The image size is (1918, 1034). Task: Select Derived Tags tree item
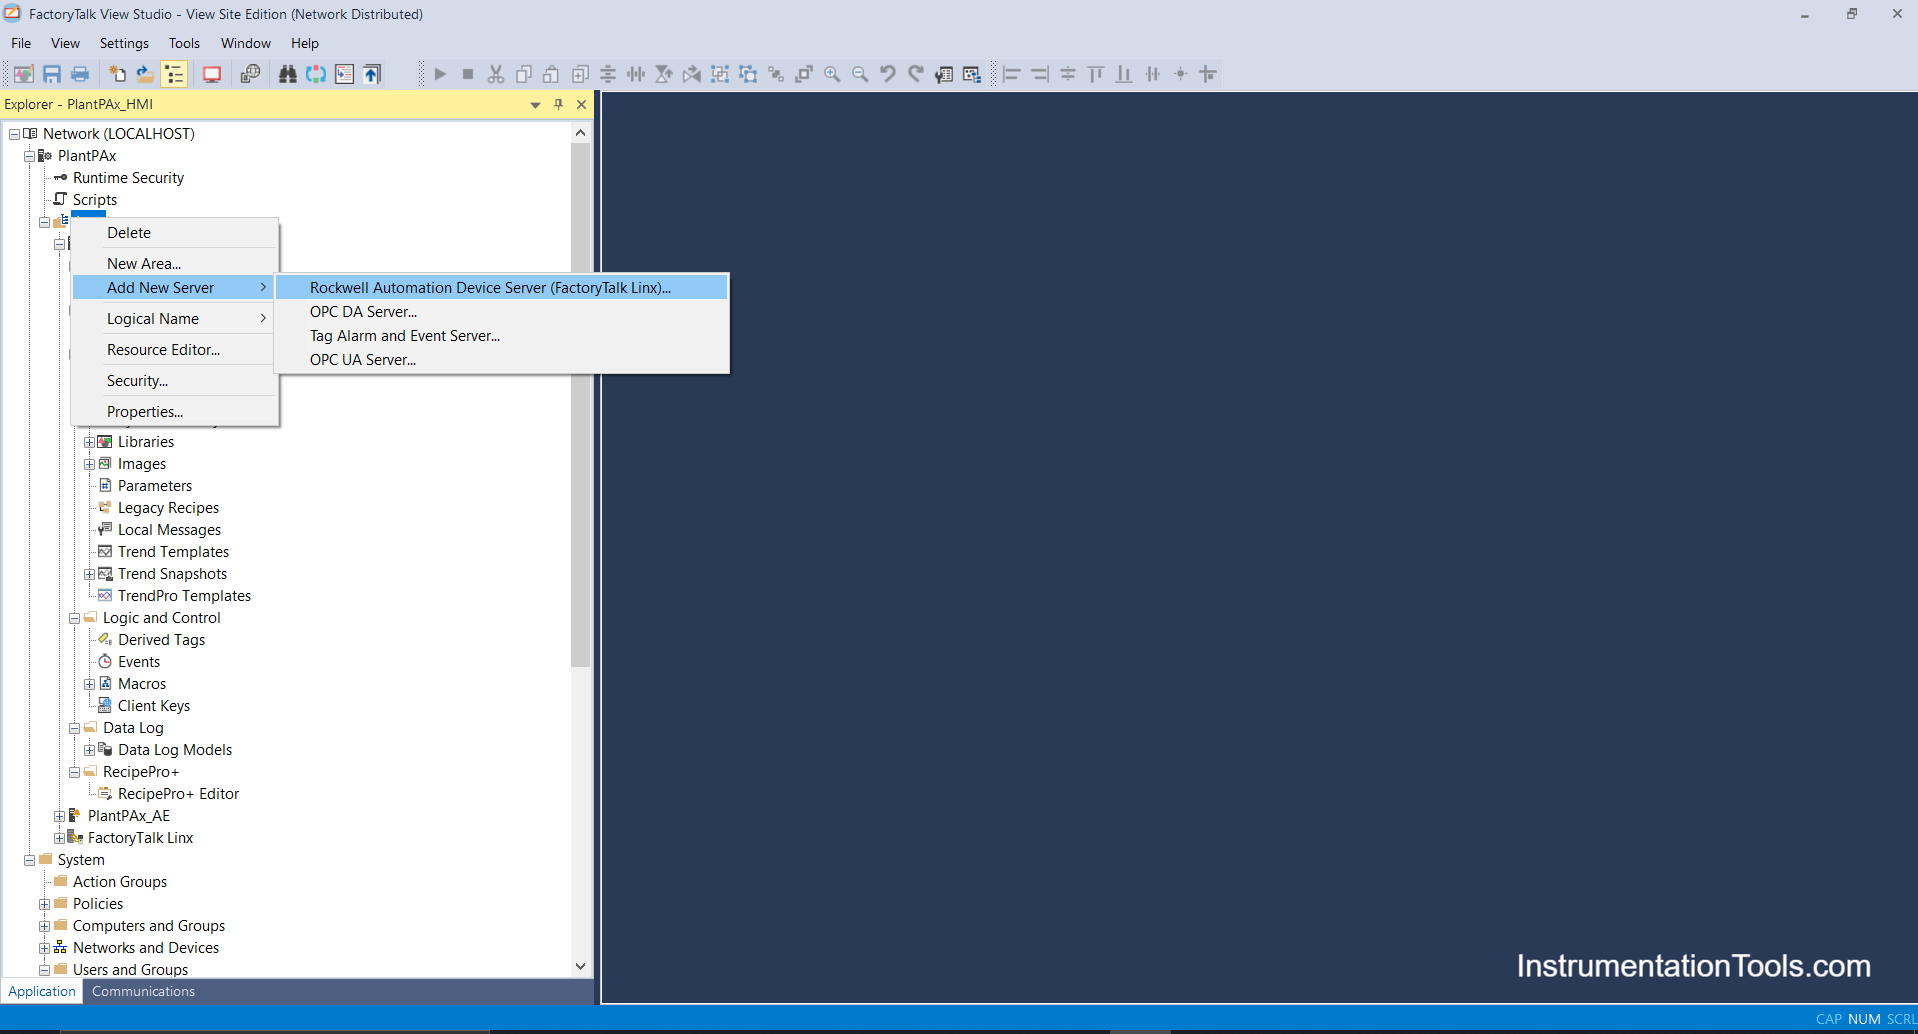point(161,640)
